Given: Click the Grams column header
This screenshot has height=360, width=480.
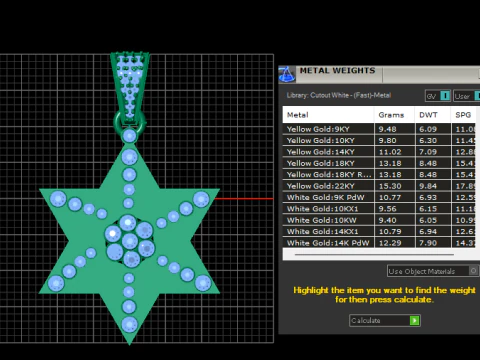Looking at the screenshot, I should pyautogui.click(x=394, y=115).
